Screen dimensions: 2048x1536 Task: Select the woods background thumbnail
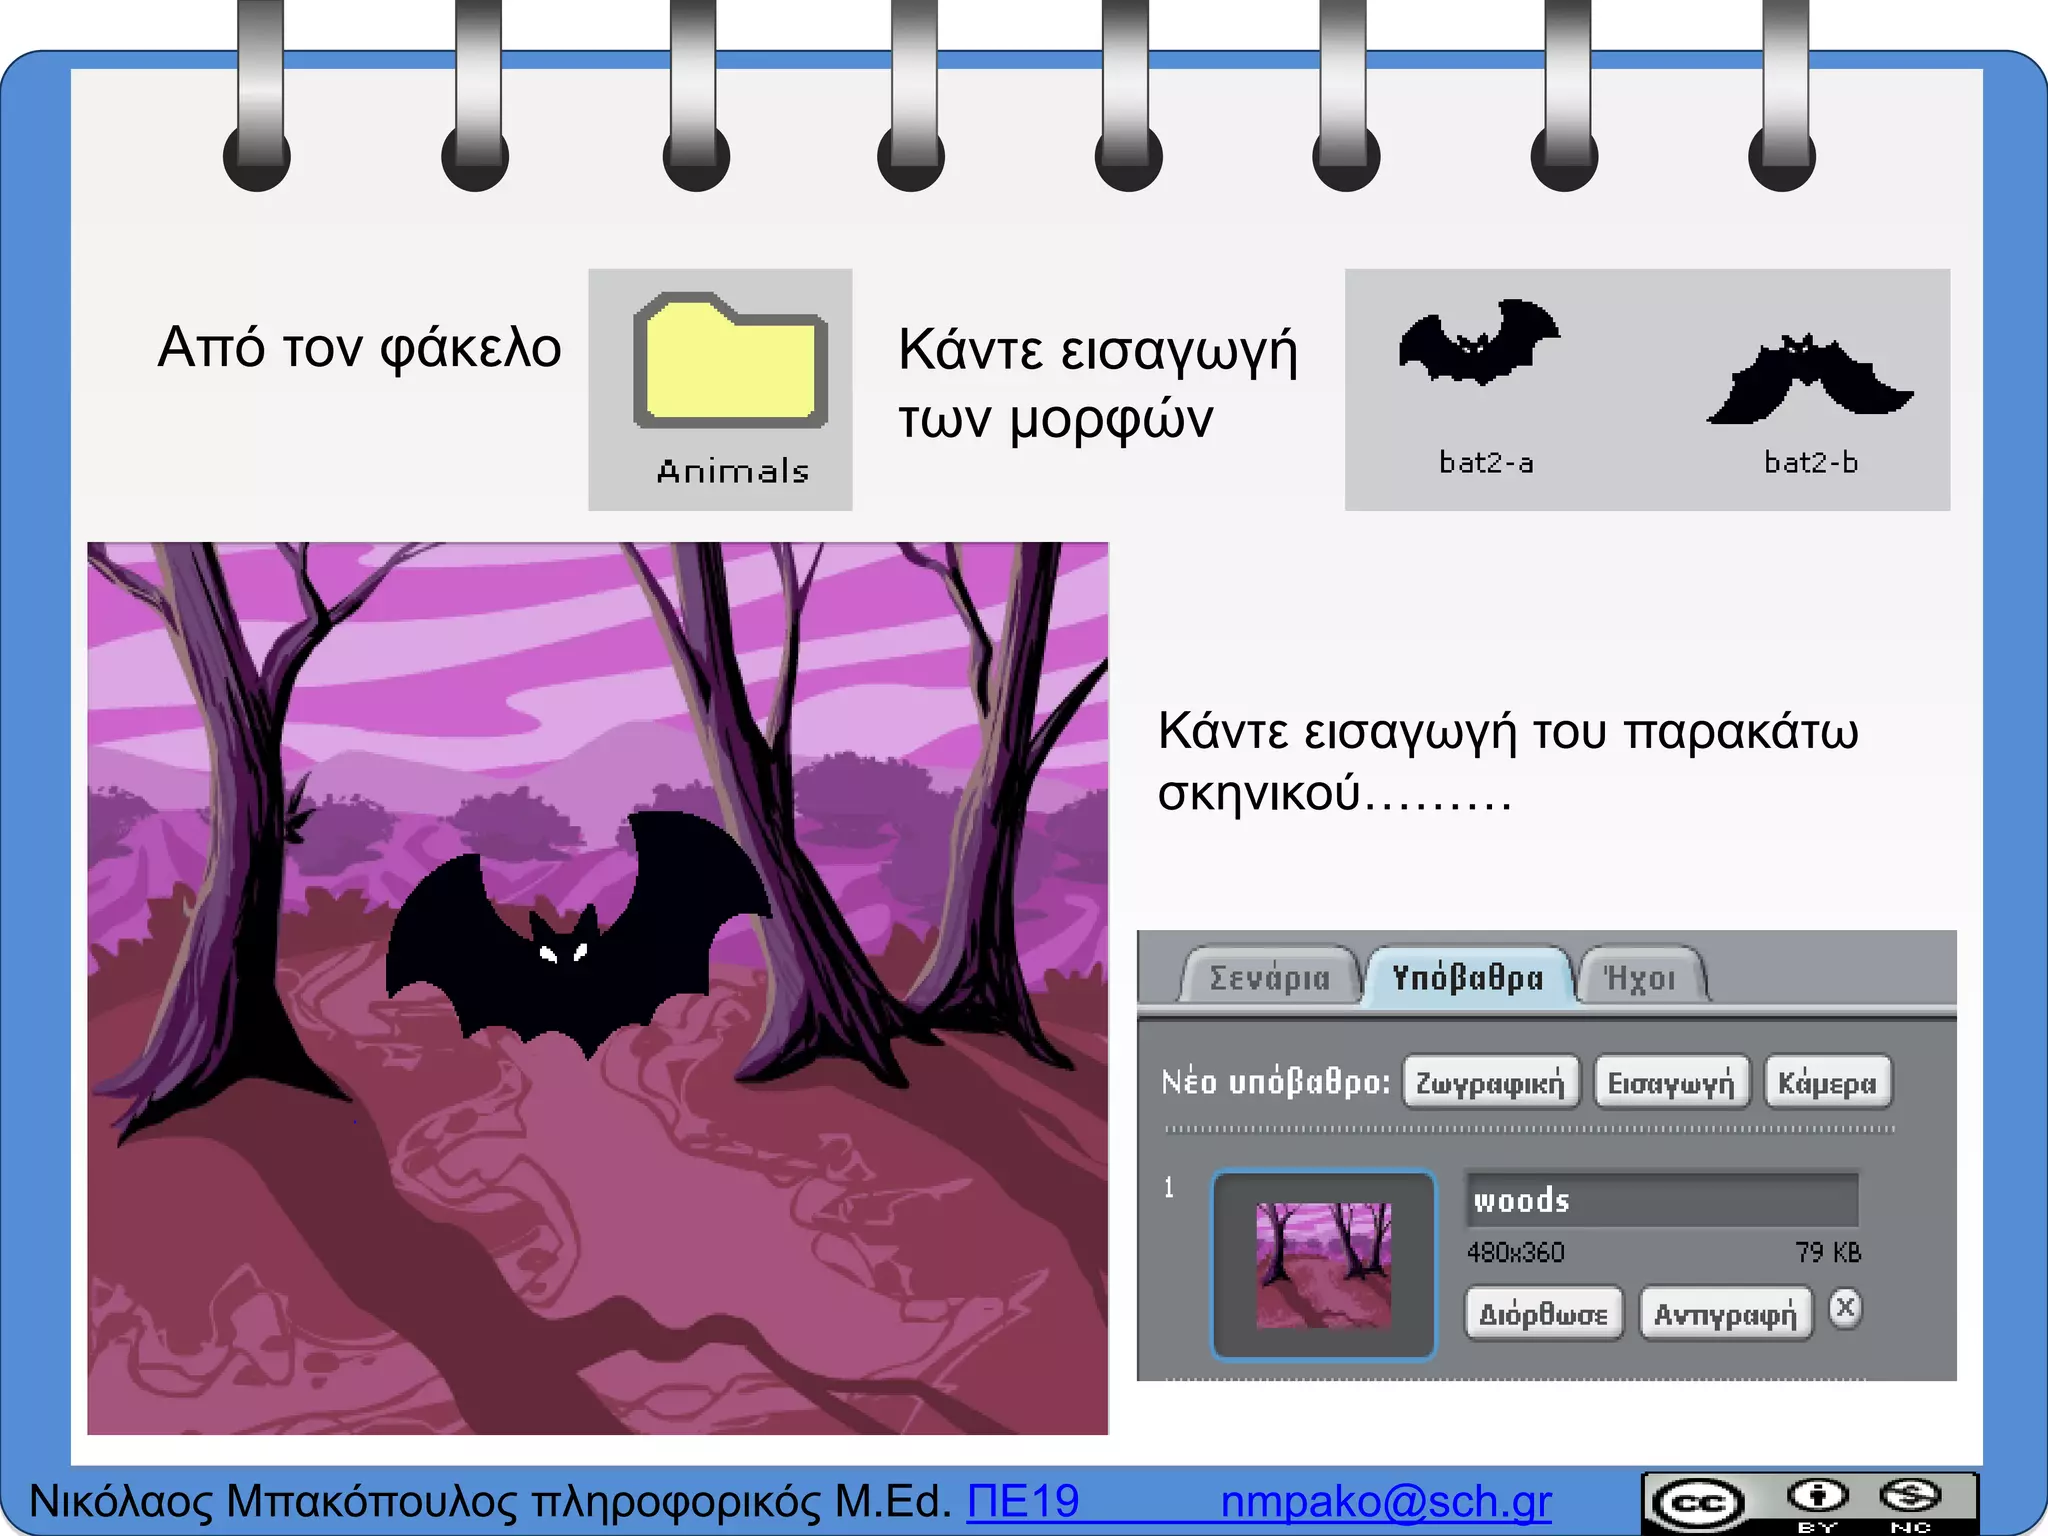point(1323,1265)
